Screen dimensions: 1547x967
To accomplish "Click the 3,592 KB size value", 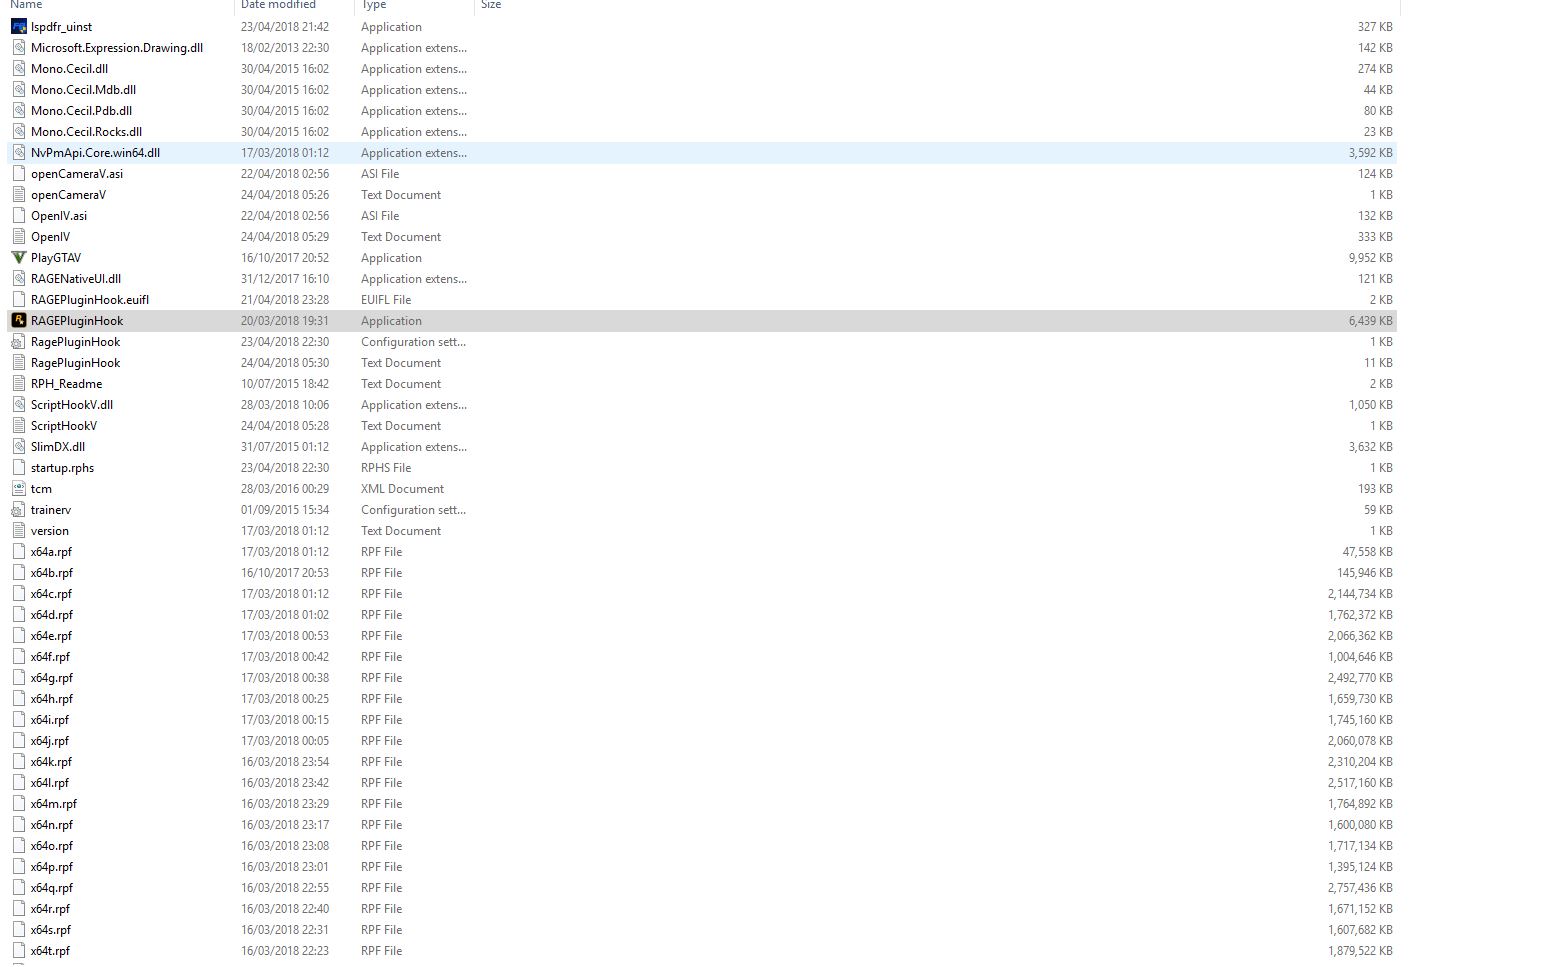I will [x=1370, y=153].
